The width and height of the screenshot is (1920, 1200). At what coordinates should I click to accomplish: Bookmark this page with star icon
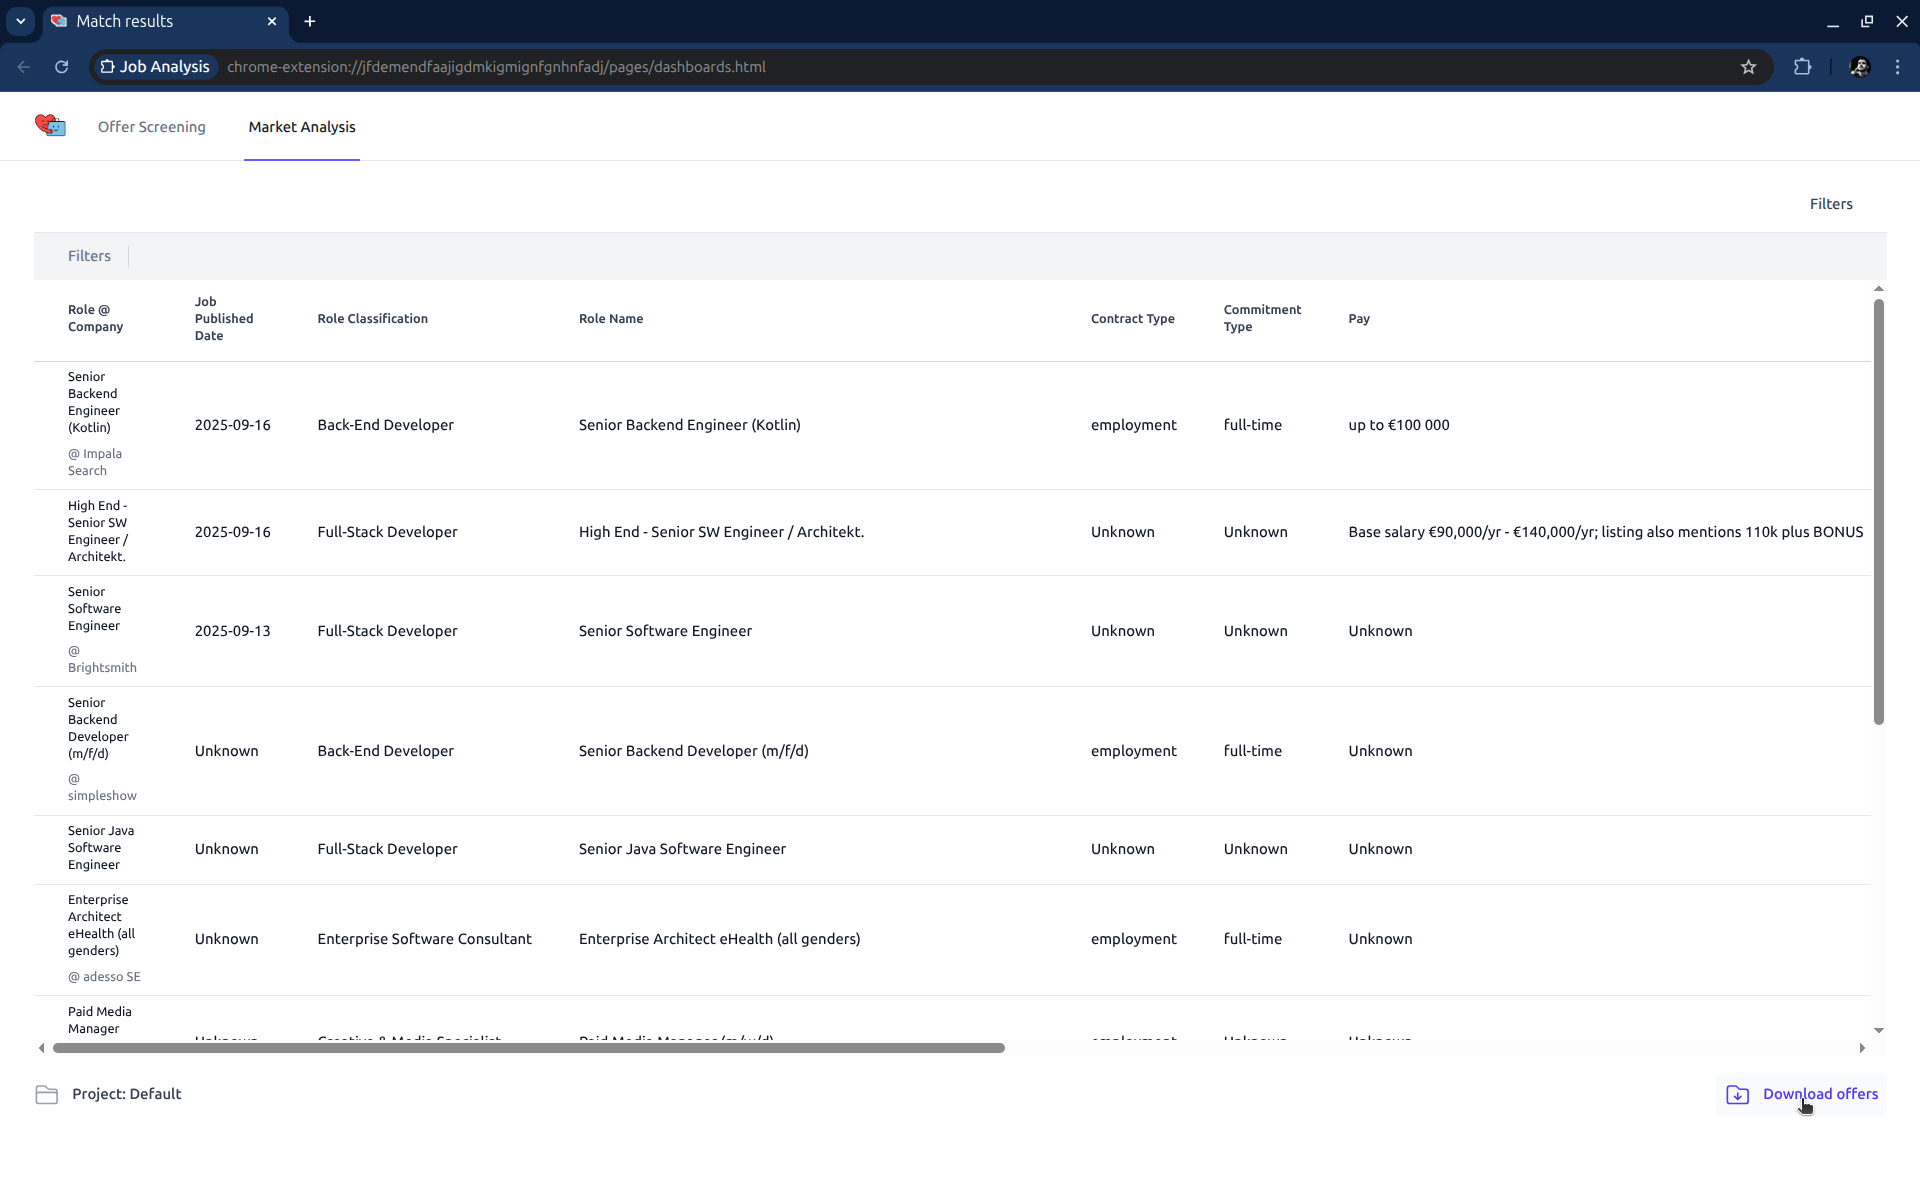pyautogui.click(x=1748, y=67)
